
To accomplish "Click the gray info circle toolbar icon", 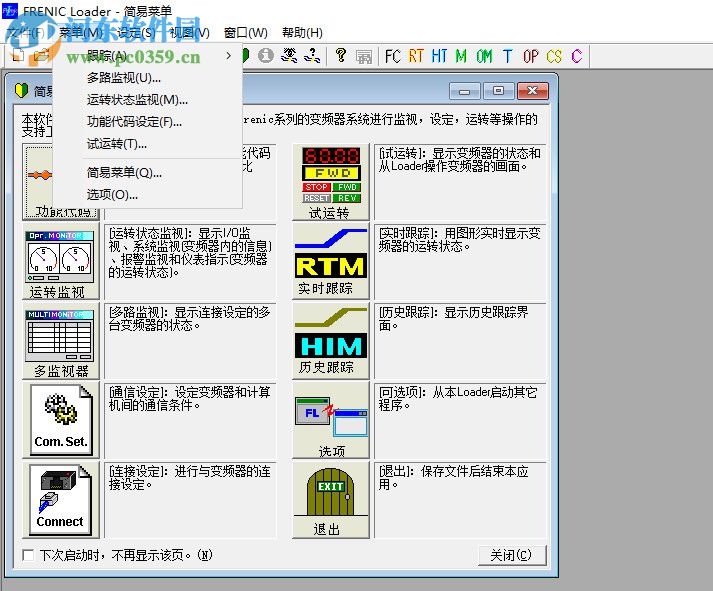I will point(266,55).
